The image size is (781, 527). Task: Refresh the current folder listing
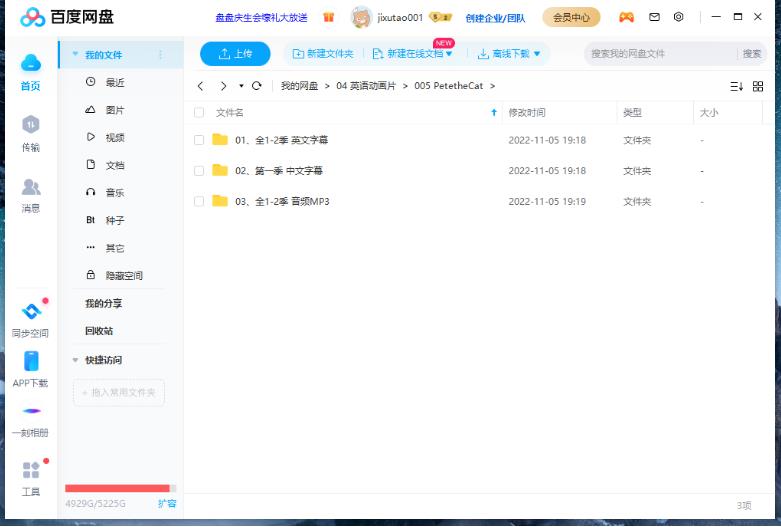point(257,86)
